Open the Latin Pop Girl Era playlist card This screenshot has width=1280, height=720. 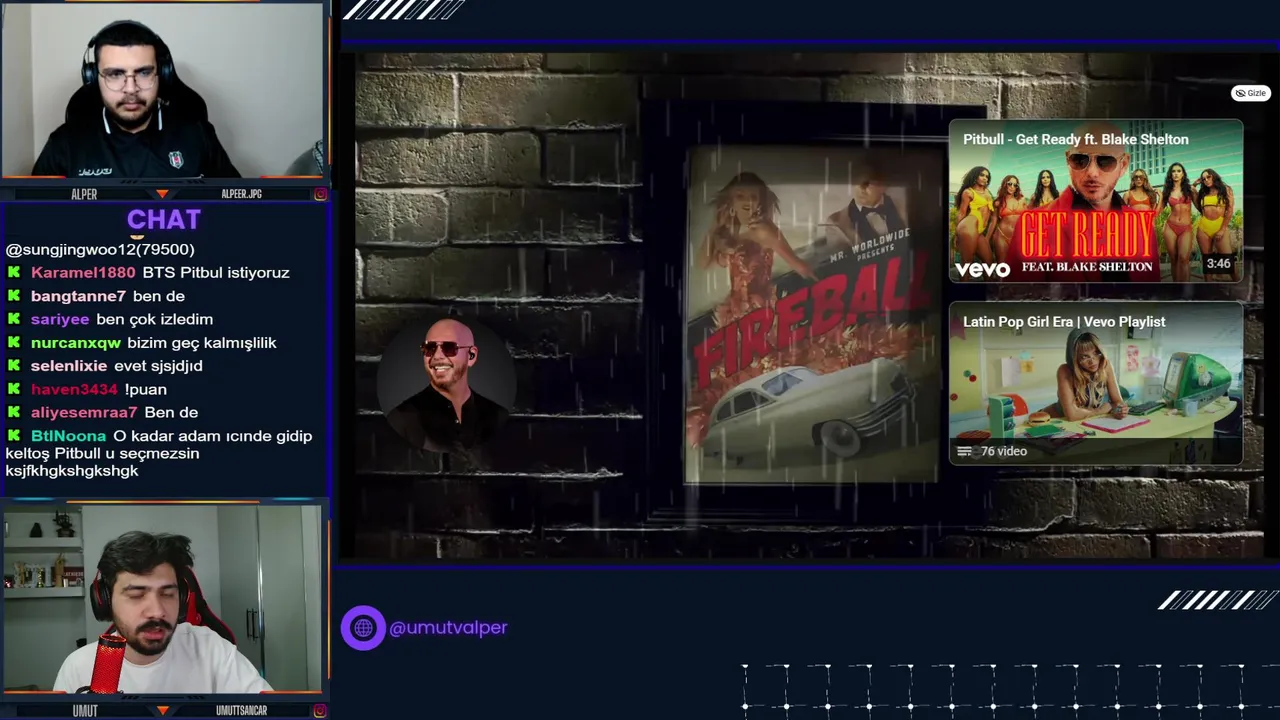click(x=1096, y=383)
